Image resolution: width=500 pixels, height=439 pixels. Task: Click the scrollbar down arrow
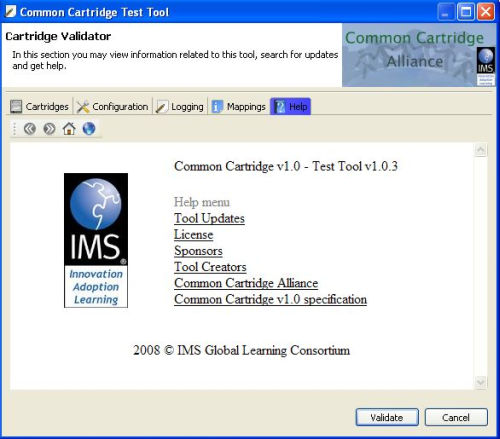[480, 382]
